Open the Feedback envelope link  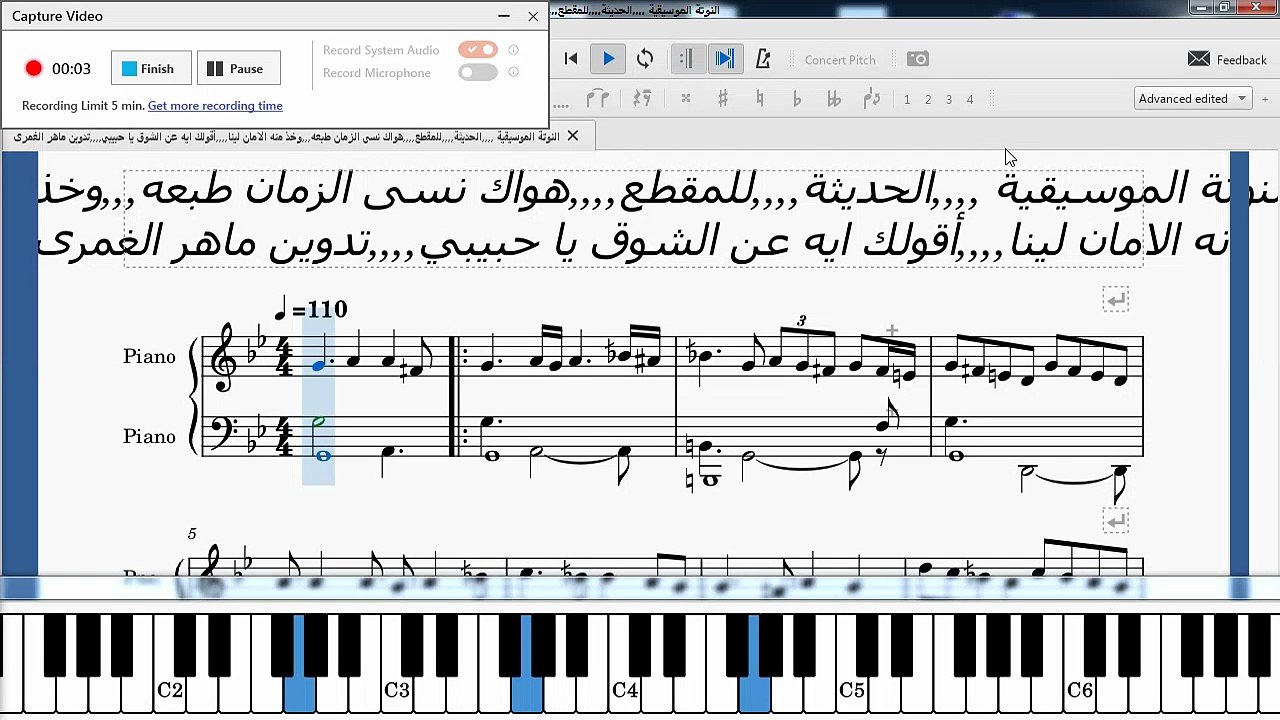pos(1227,60)
